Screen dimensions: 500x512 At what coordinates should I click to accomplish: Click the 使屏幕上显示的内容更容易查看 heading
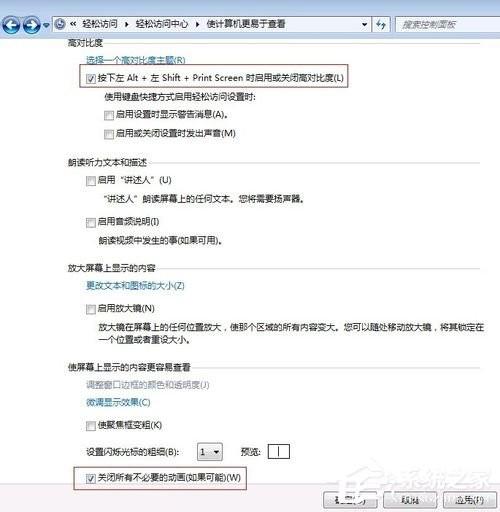tap(129, 367)
